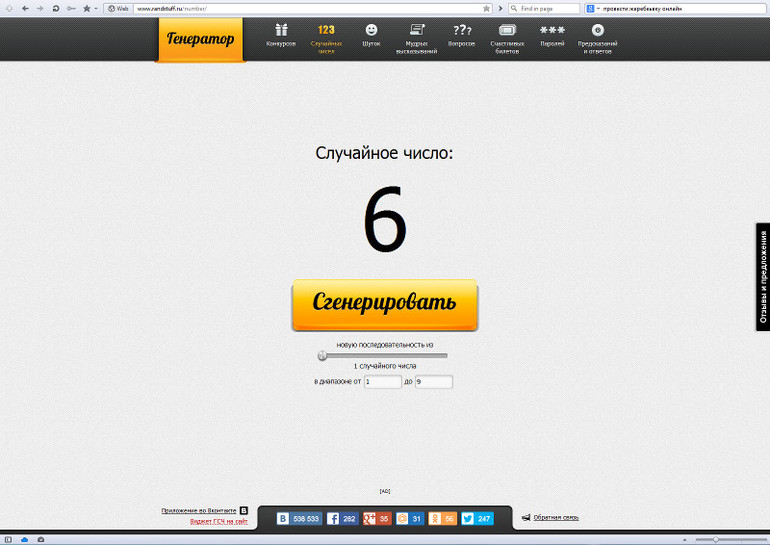The height and width of the screenshot is (545, 770).
Task: Open the Обратная связь feedback link
Action: point(555,517)
